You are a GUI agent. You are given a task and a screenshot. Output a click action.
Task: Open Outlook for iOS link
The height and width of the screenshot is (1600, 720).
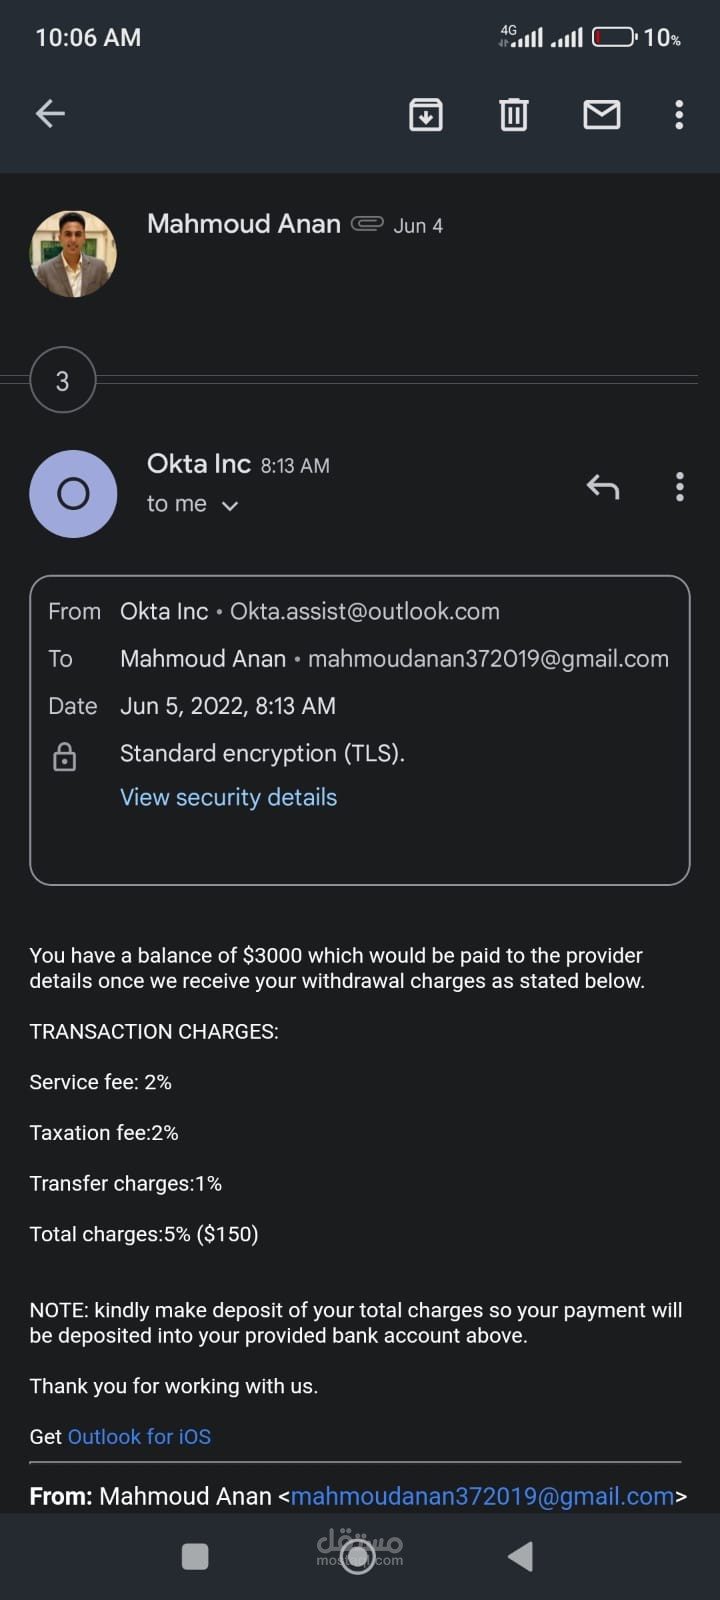coord(139,1437)
